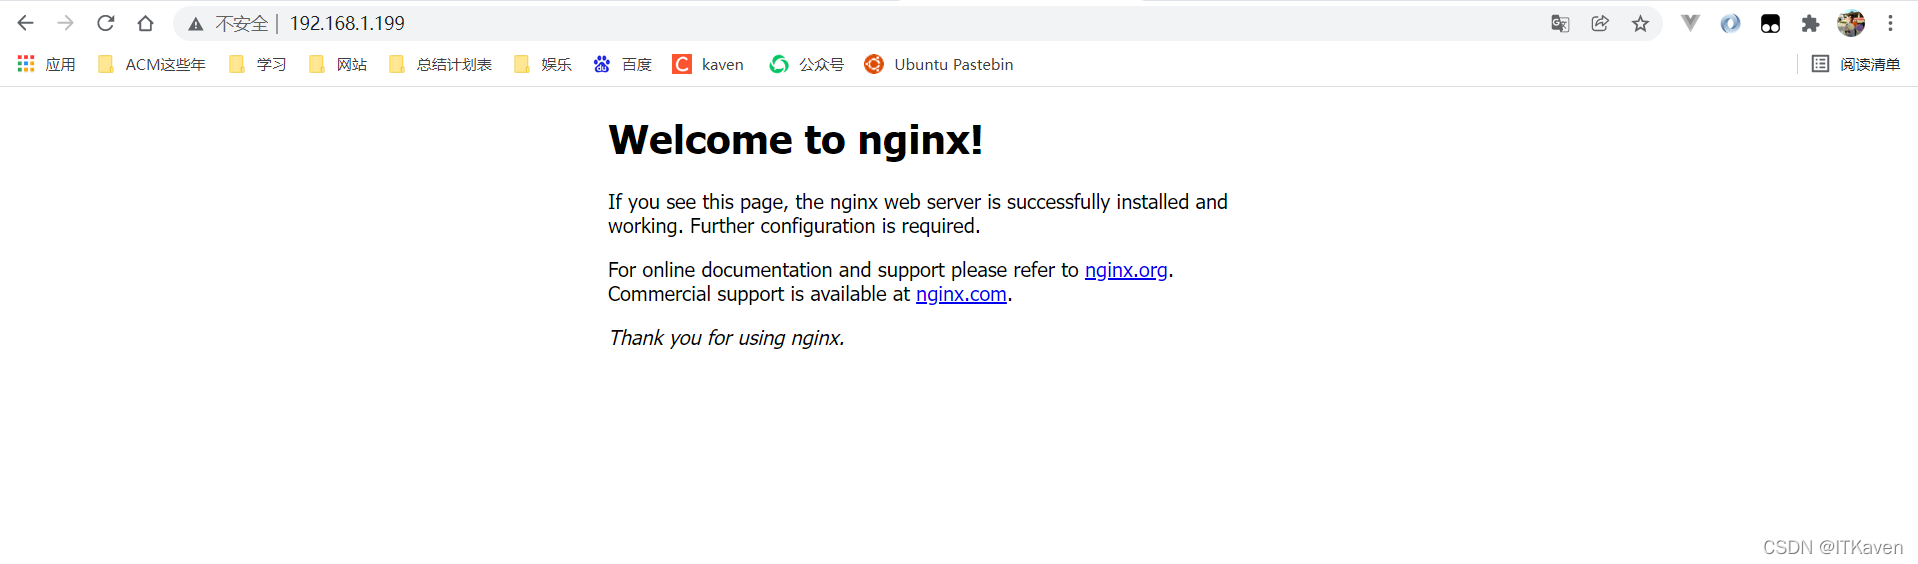Screen dimensions: 1918x564
Task: Bookmark this page with the star
Action: point(1640,23)
